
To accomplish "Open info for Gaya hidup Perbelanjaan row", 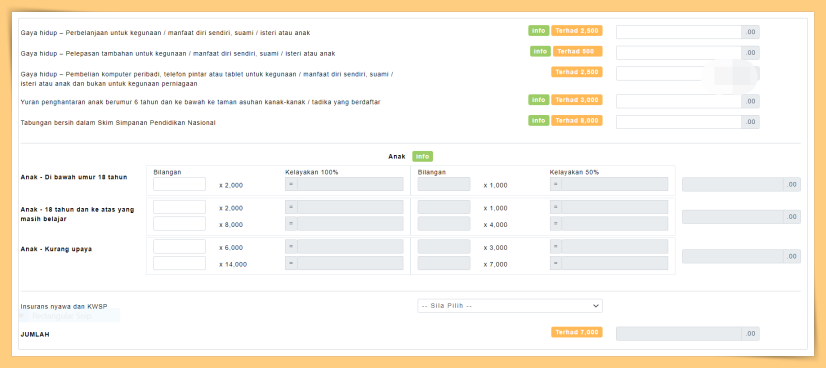I will click(x=538, y=31).
